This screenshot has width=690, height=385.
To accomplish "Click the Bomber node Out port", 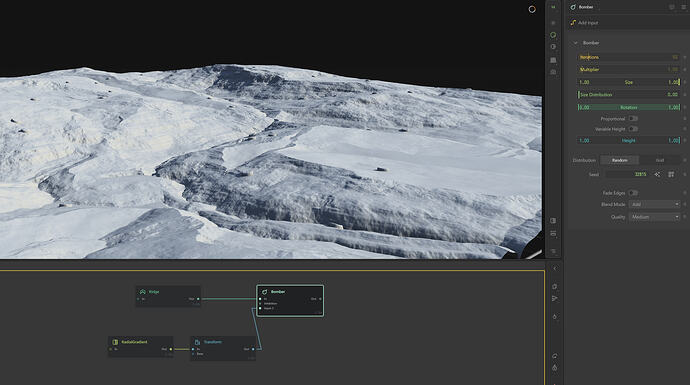I will pyautogui.click(x=320, y=299).
